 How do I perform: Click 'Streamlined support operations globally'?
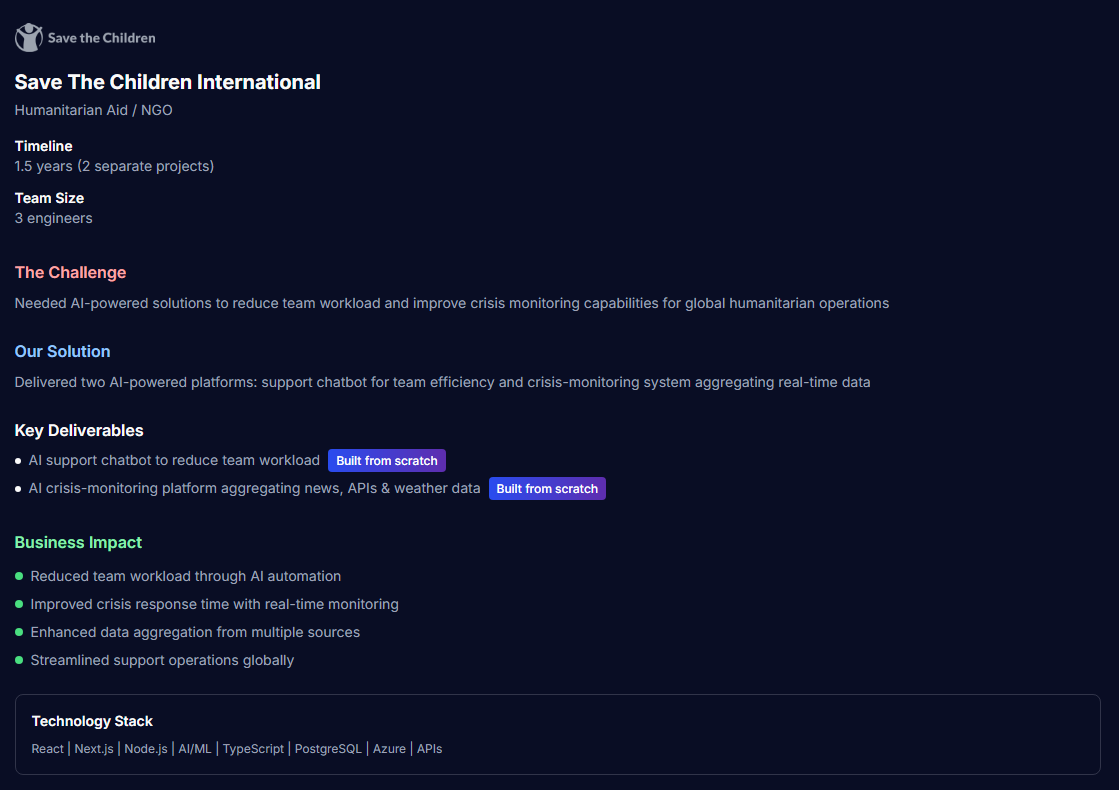pos(162,660)
